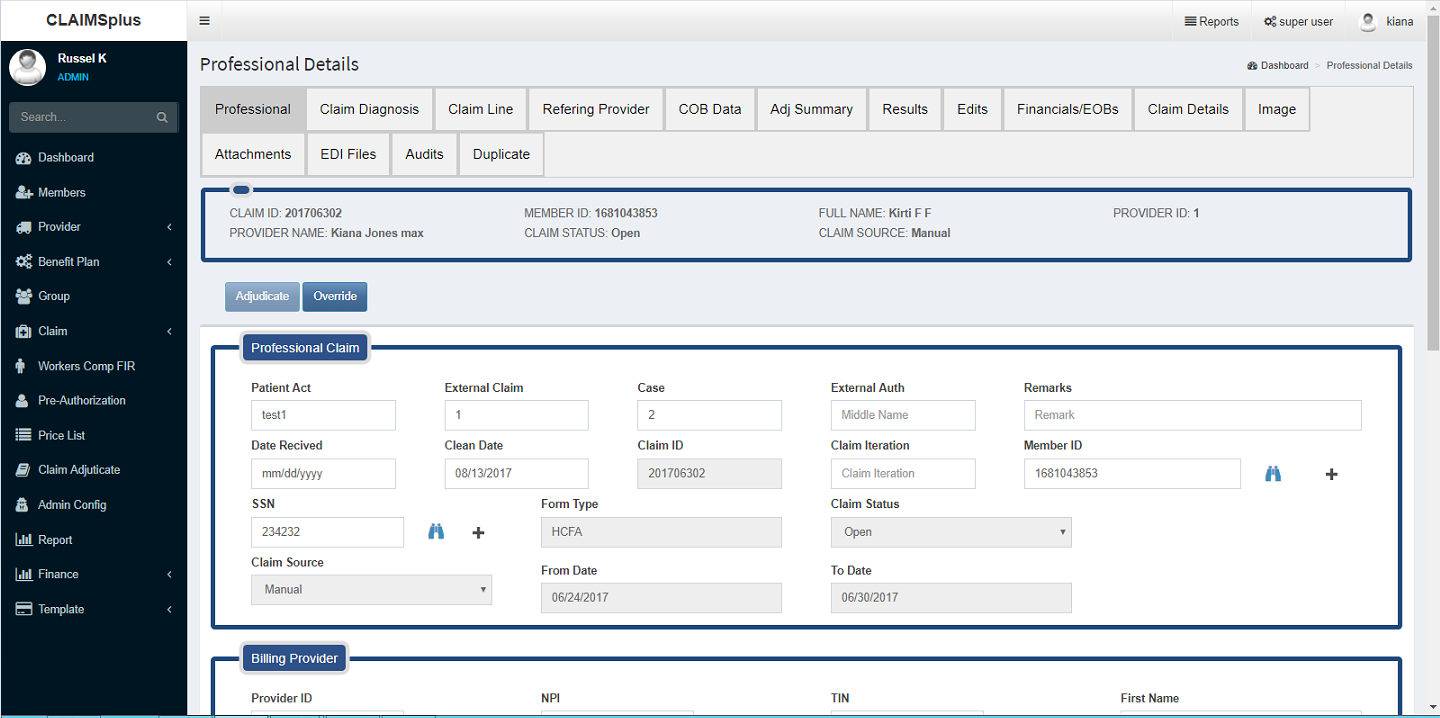Screen dimensions: 1440x718
Task: Click plus icon beside Member ID field
Action: tap(1331, 474)
